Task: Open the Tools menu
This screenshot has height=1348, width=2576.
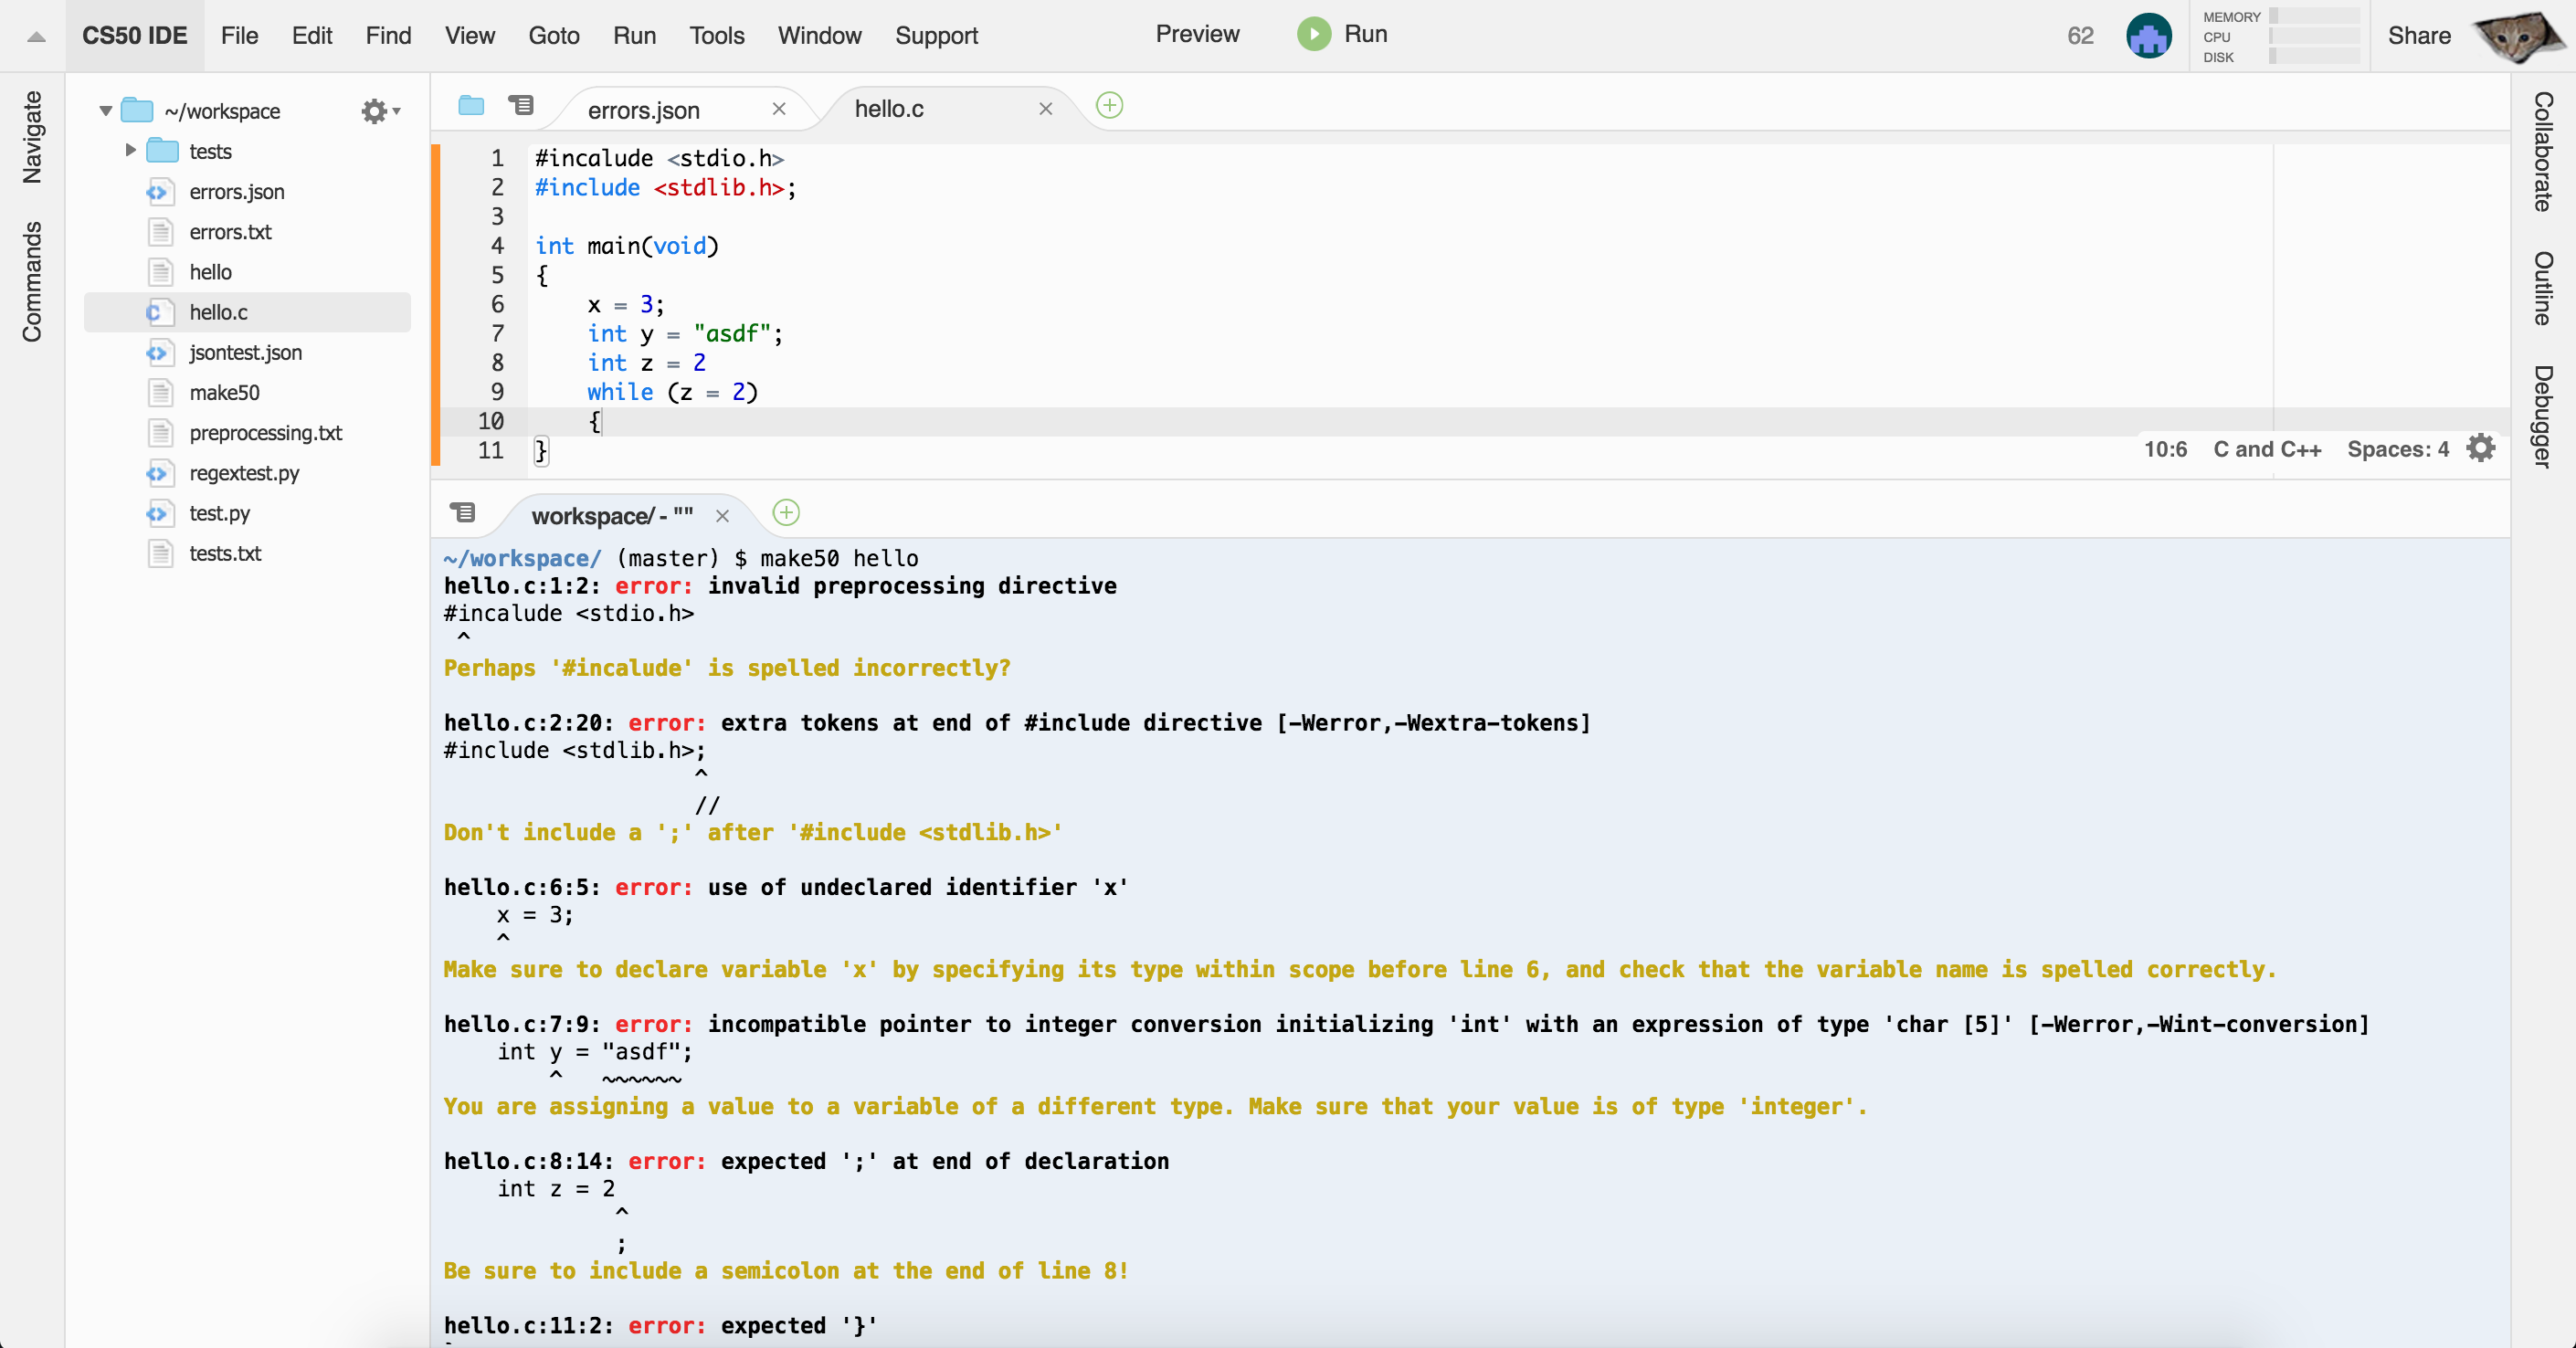Action: (716, 36)
